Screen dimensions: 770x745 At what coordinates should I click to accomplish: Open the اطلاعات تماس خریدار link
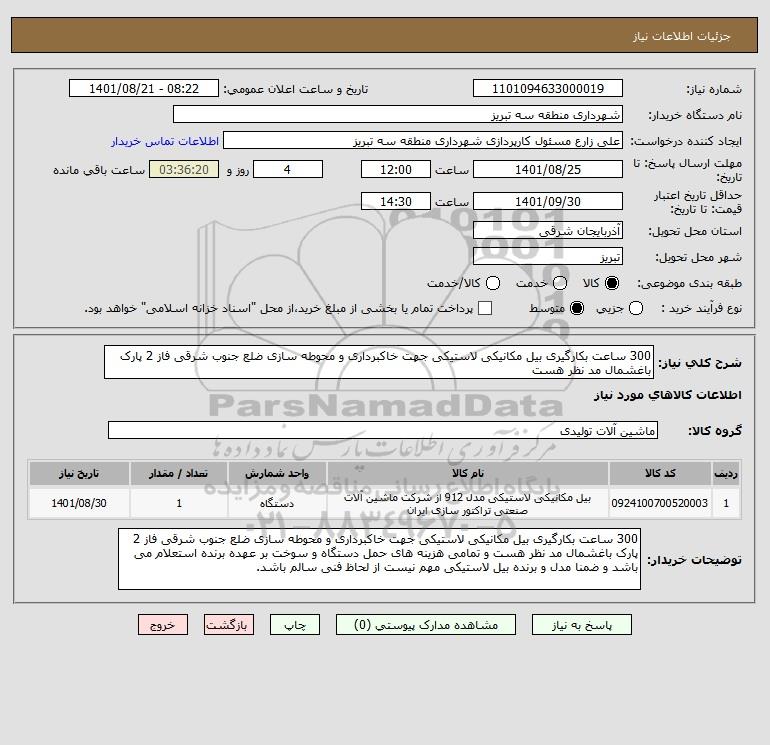(165, 141)
